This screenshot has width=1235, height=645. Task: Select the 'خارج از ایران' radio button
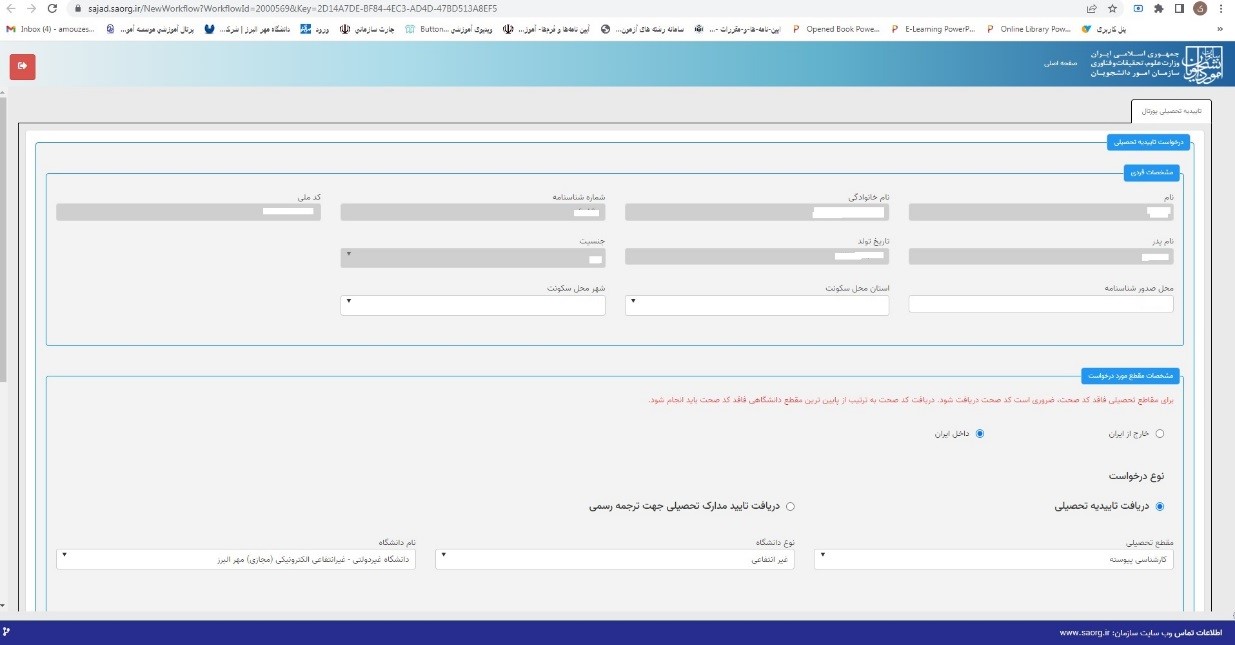[1160, 434]
